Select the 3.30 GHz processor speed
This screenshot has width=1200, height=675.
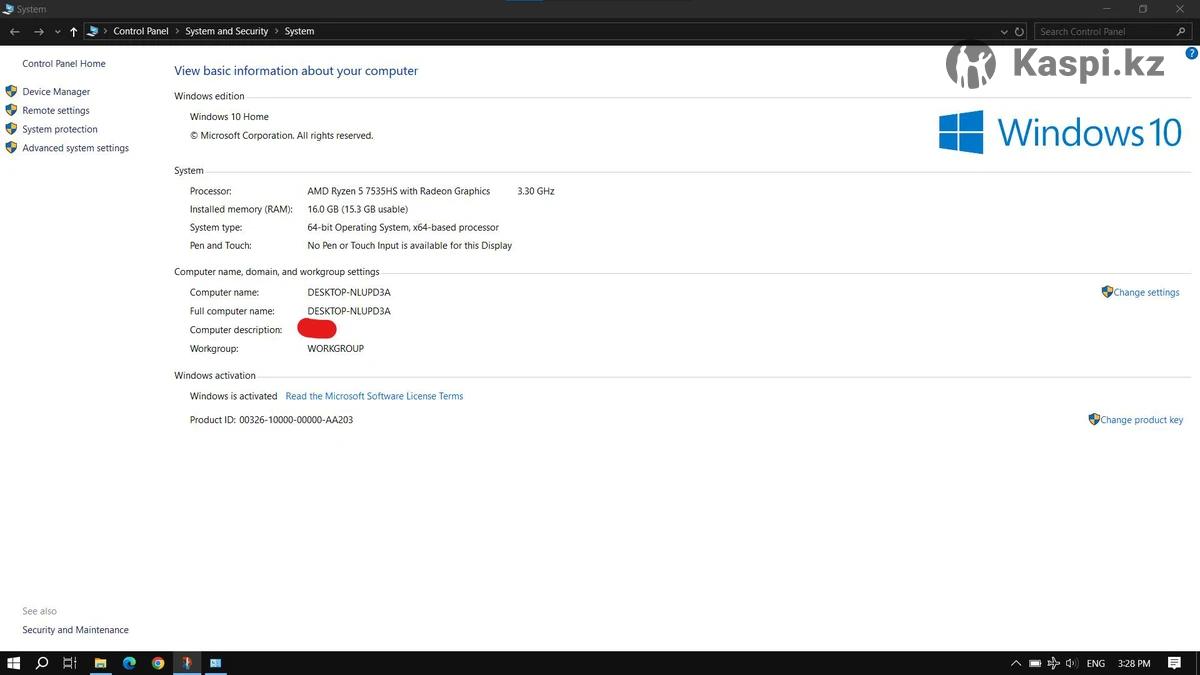point(536,191)
